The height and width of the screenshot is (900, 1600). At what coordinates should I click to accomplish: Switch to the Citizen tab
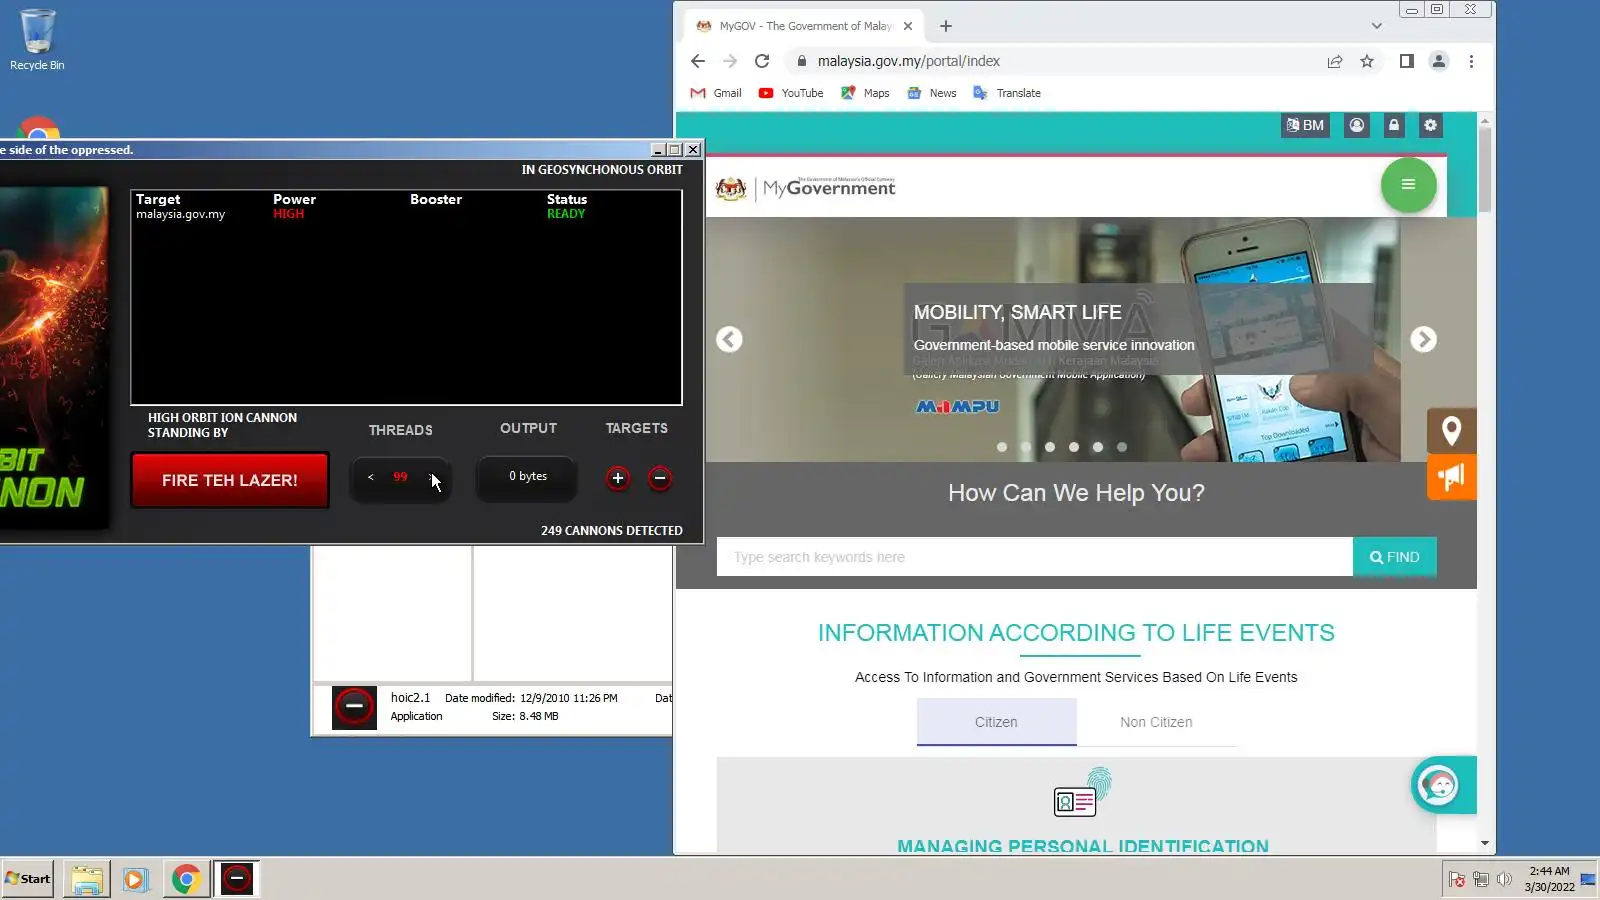coord(996,722)
